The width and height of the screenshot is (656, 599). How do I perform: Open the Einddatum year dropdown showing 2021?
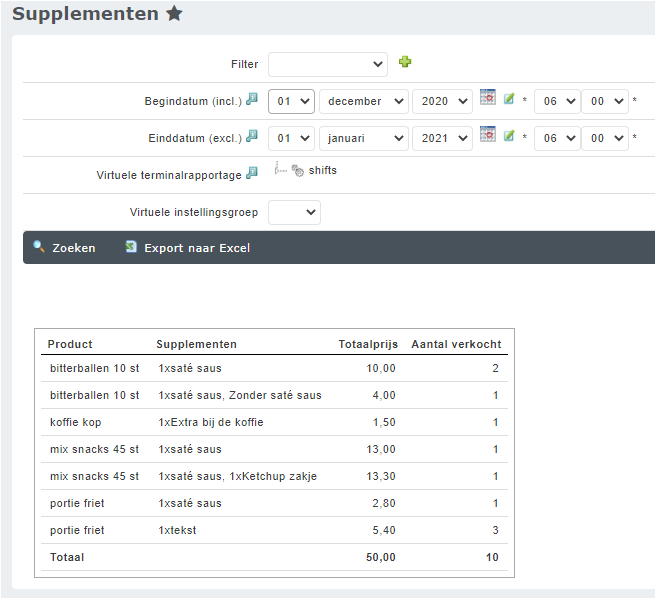pos(441,138)
